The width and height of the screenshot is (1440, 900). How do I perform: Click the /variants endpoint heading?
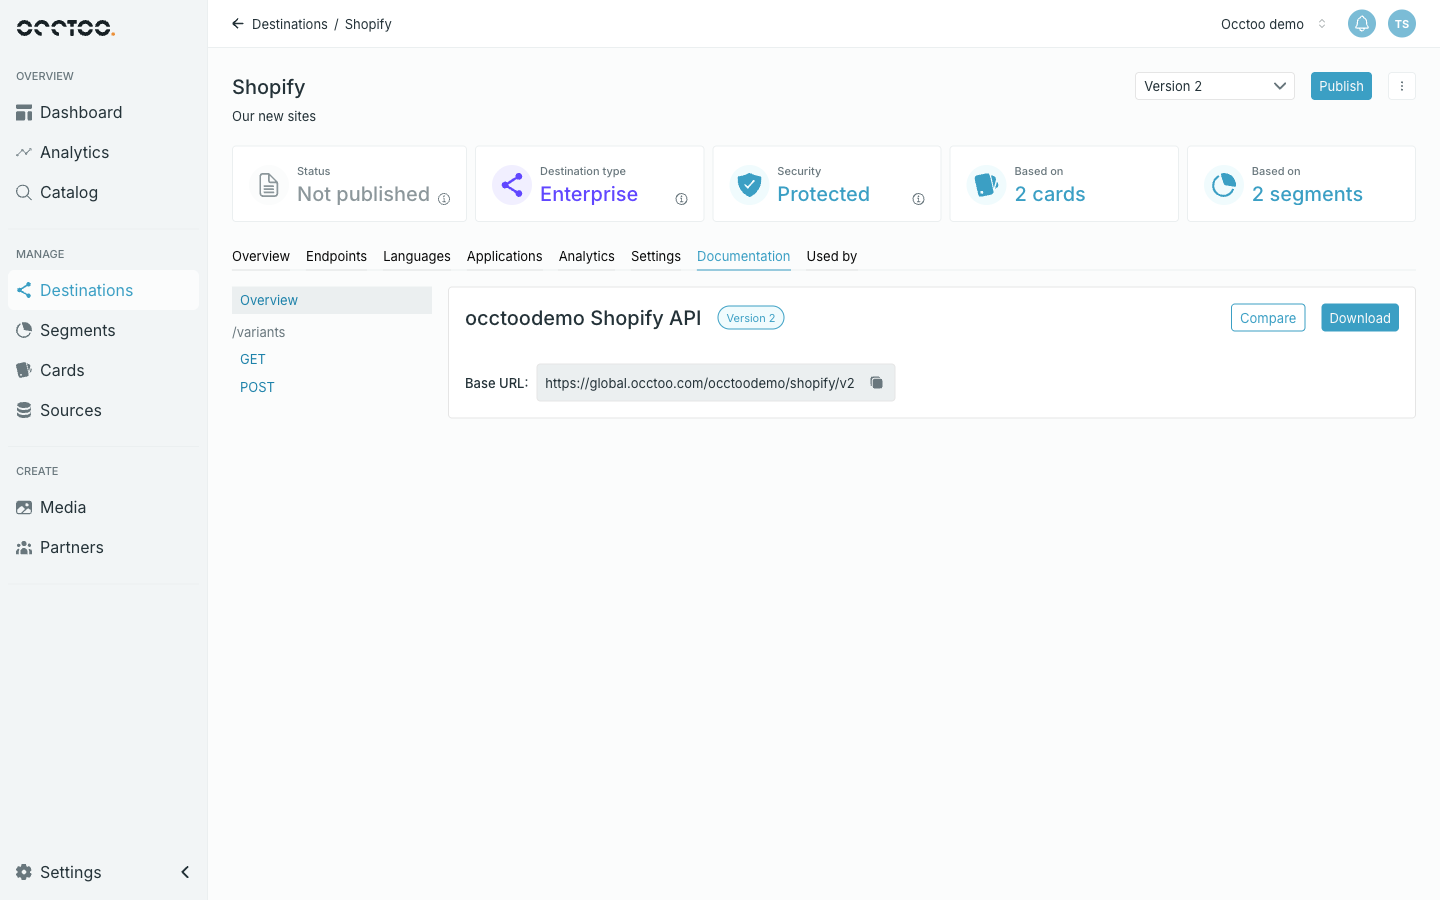259,332
